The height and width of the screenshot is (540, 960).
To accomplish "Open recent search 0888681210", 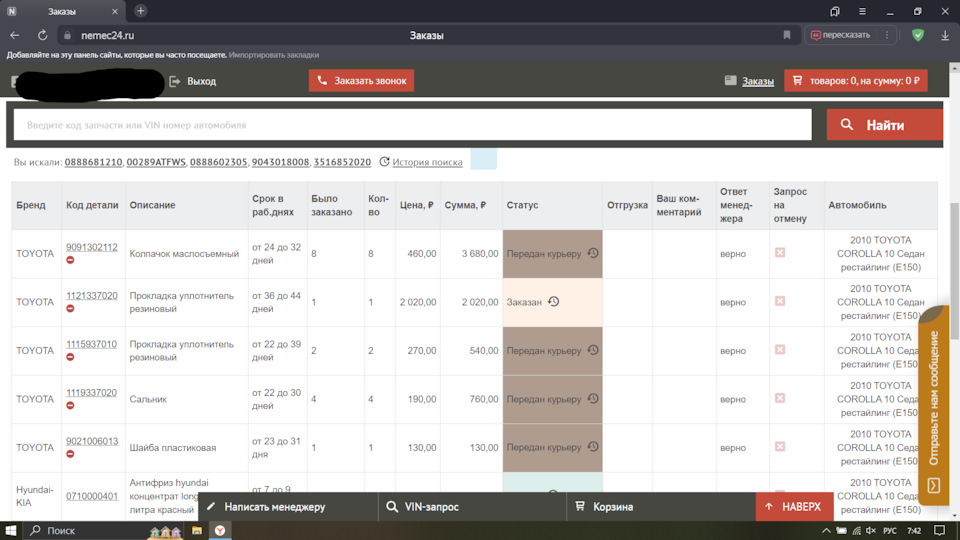I will 93,162.
